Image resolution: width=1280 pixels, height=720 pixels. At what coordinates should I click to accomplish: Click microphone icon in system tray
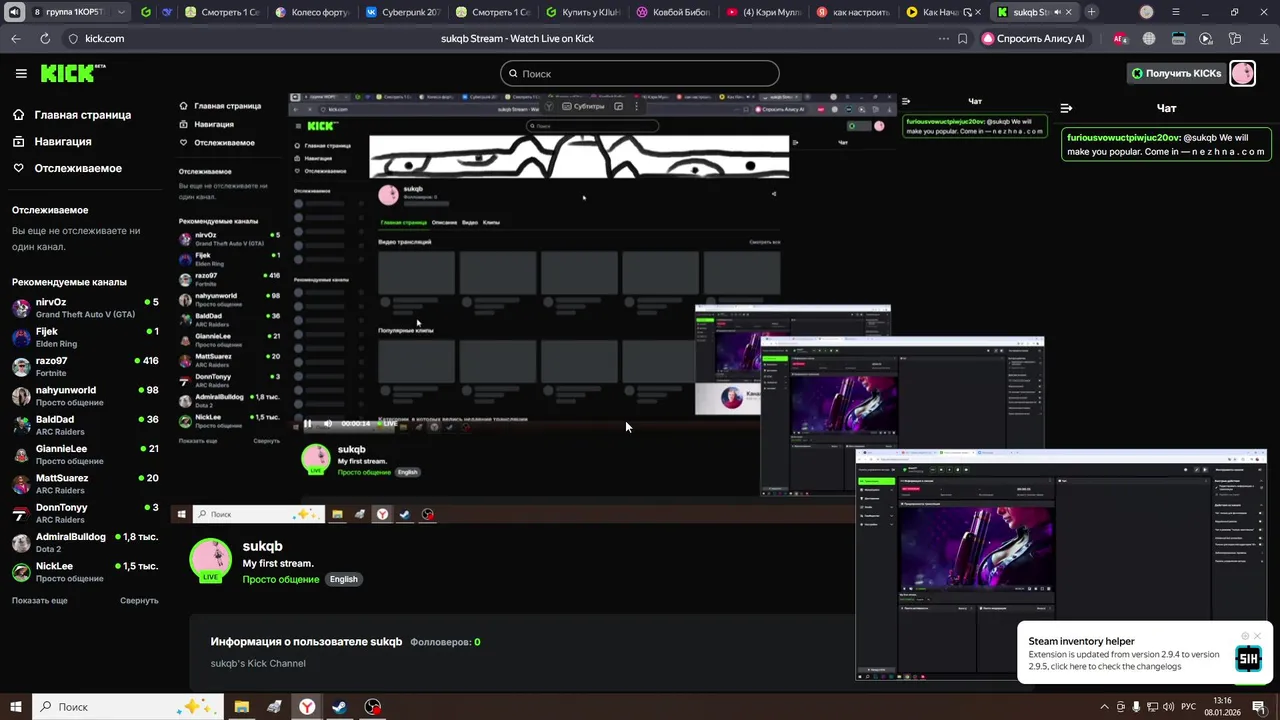pyautogui.click(x=1136, y=707)
